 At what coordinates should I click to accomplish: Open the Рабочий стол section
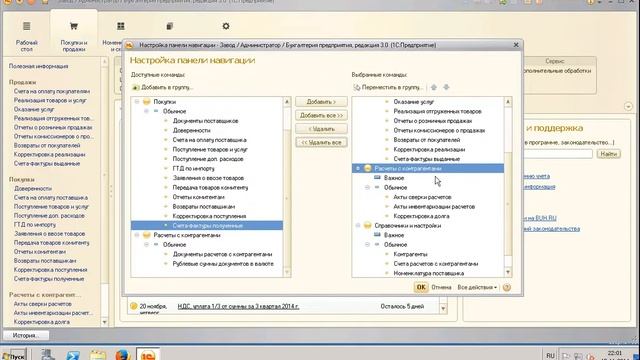point(27,36)
